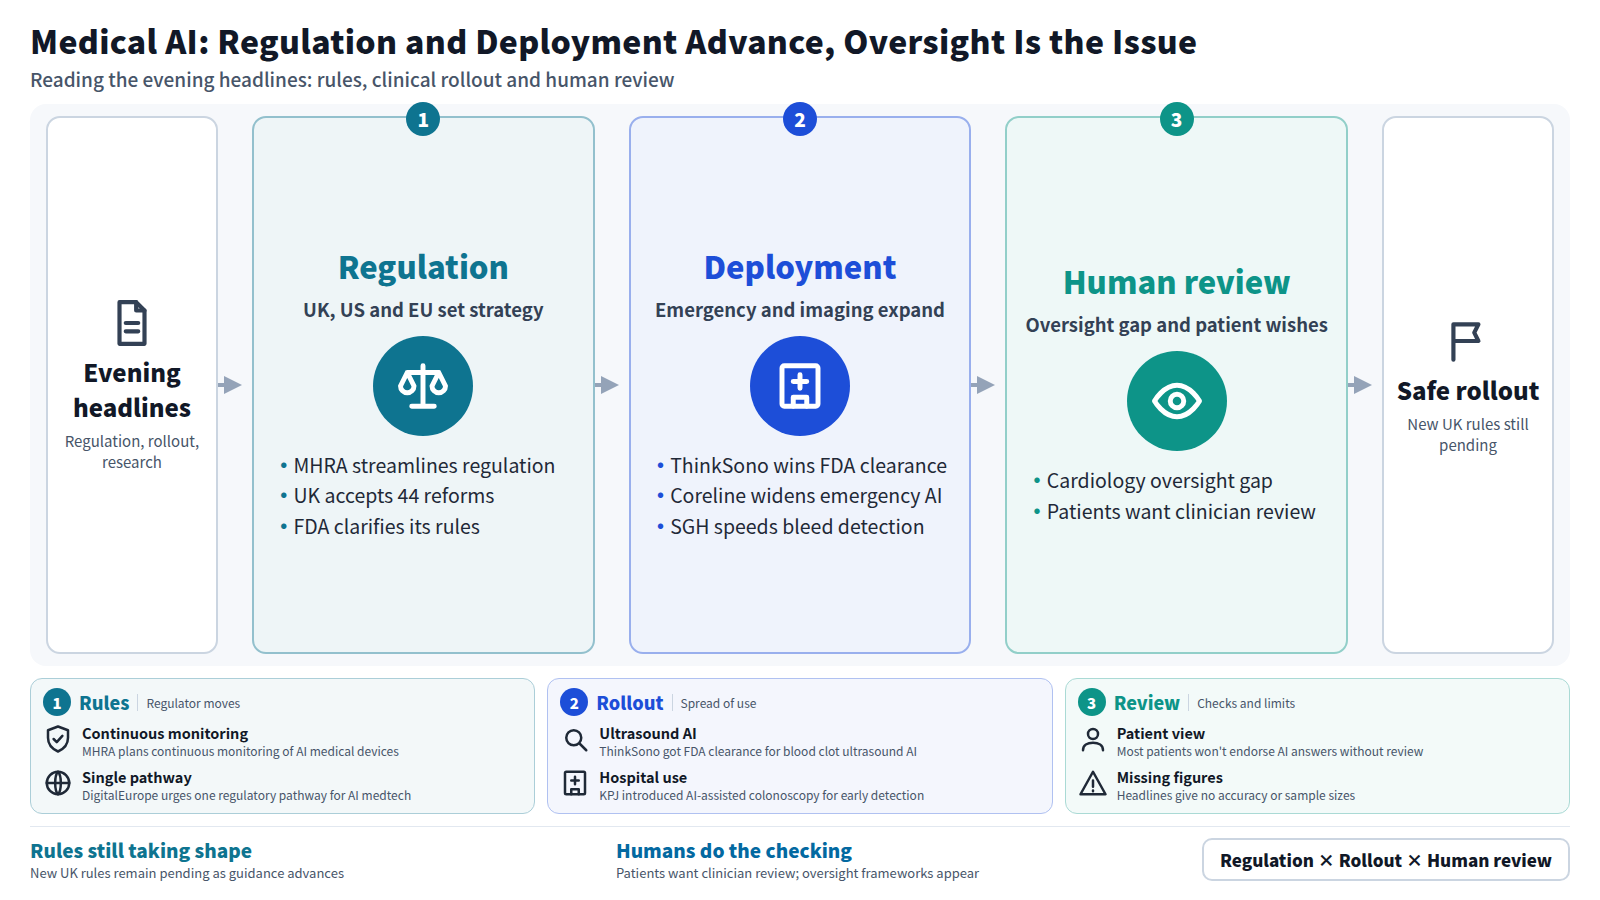Click the hospital icon in the Deployment card
Screen dimensions: 1600x900
[800, 386]
